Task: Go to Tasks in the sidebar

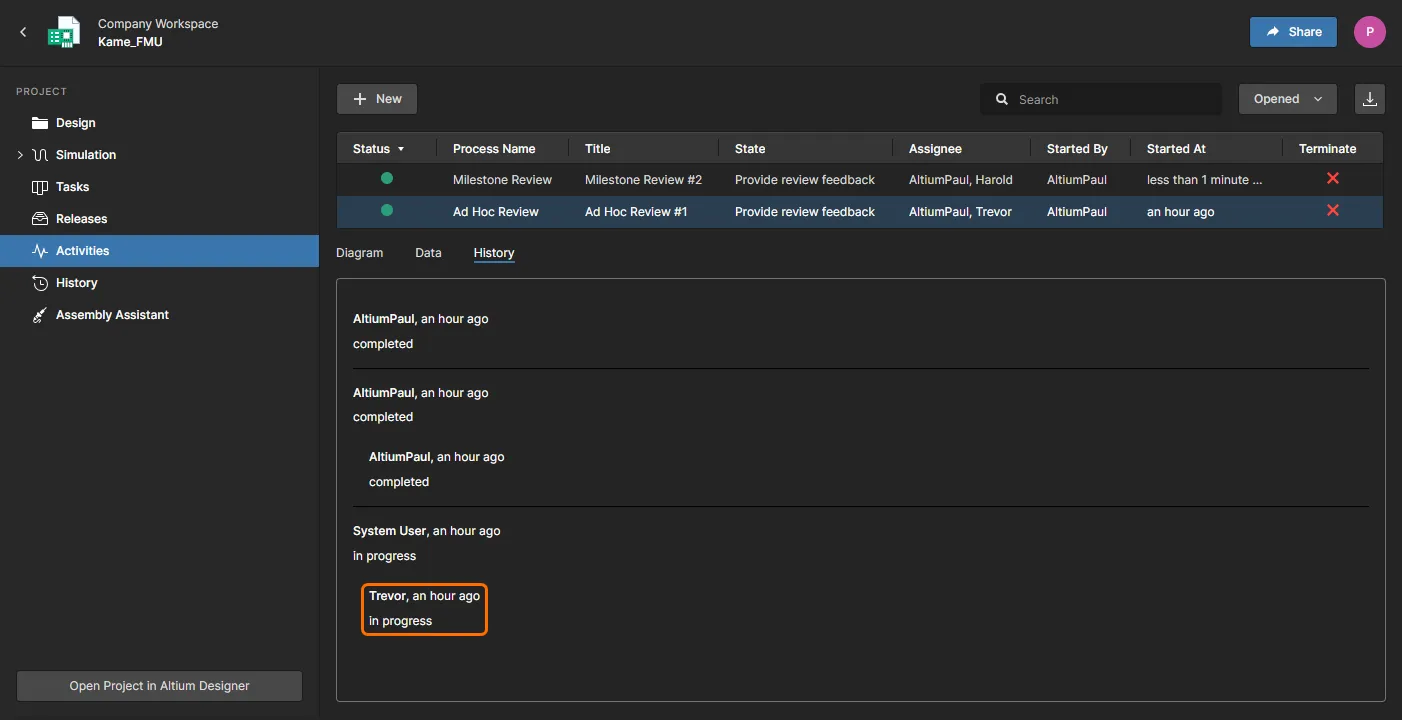Action: tap(72, 187)
